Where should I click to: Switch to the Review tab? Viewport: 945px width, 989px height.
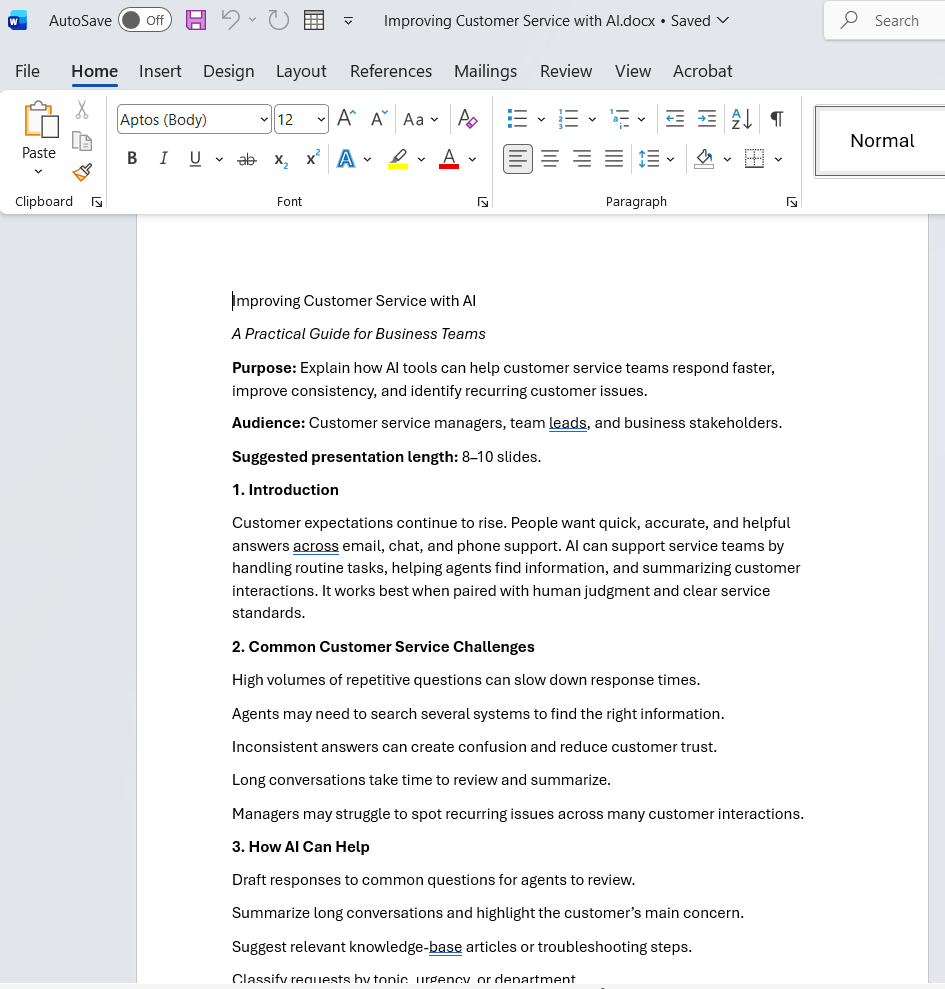pyautogui.click(x=565, y=71)
